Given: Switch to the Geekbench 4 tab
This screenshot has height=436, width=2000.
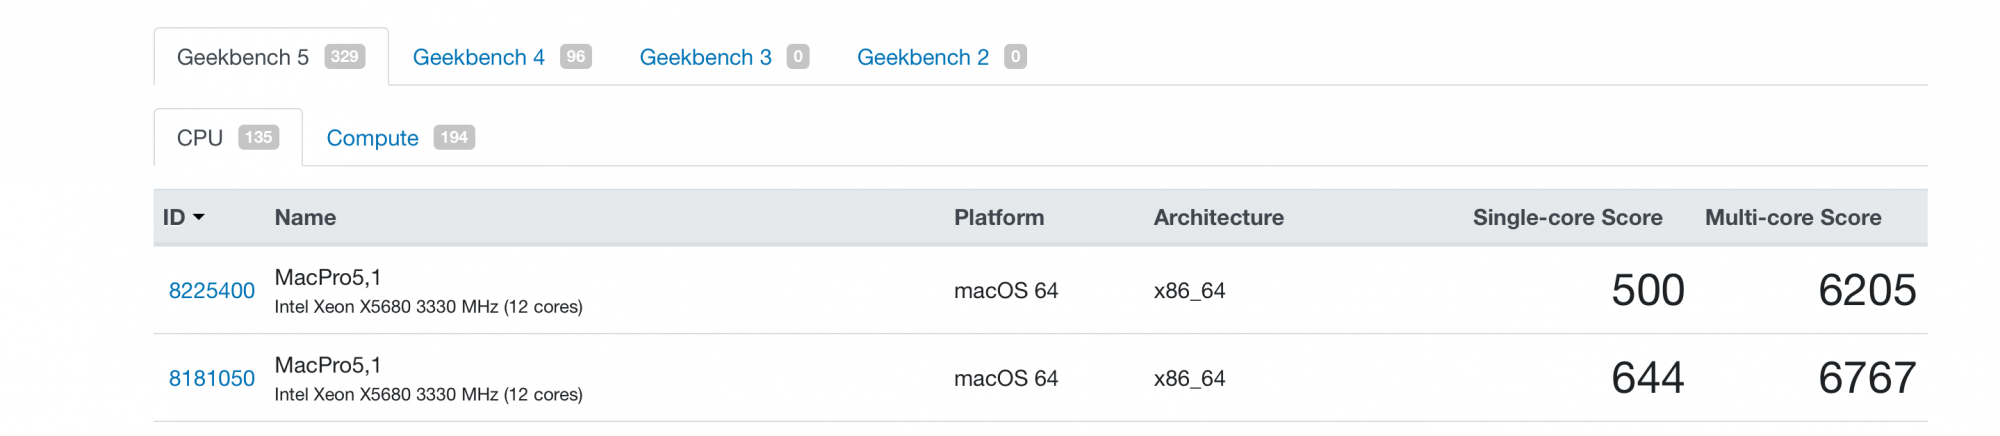Looking at the screenshot, I should click(479, 57).
